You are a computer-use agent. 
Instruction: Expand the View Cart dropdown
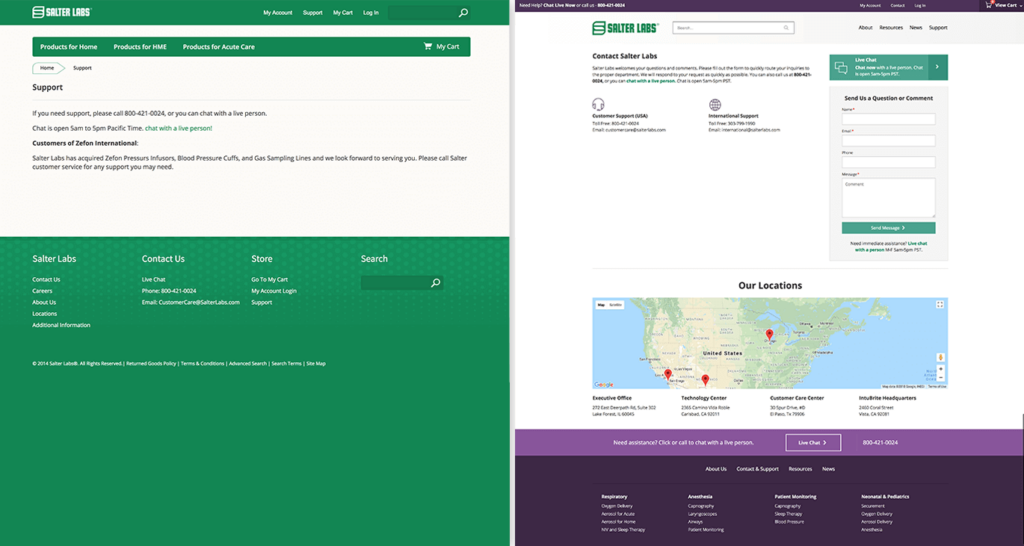(x=1008, y=5)
